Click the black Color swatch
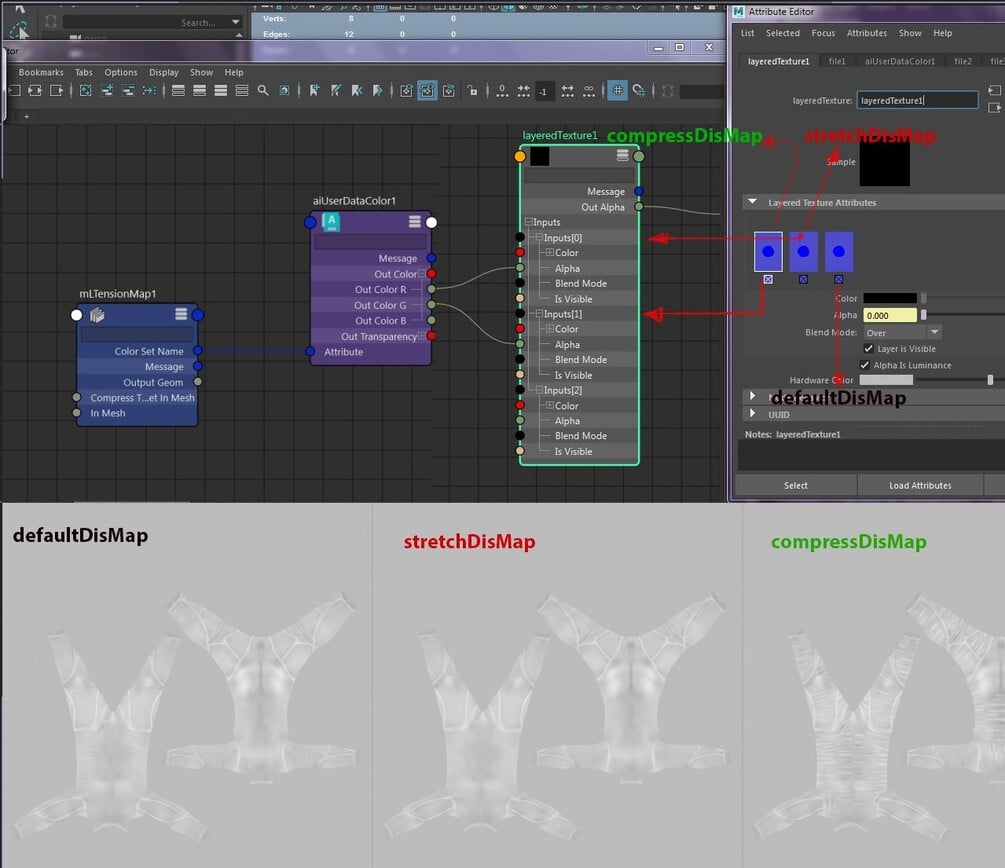1005x868 pixels. [890, 298]
